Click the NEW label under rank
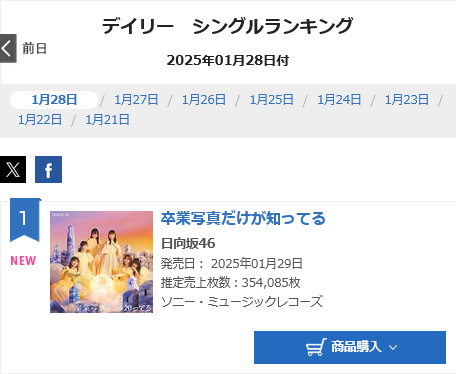The image size is (456, 374). pos(23,261)
